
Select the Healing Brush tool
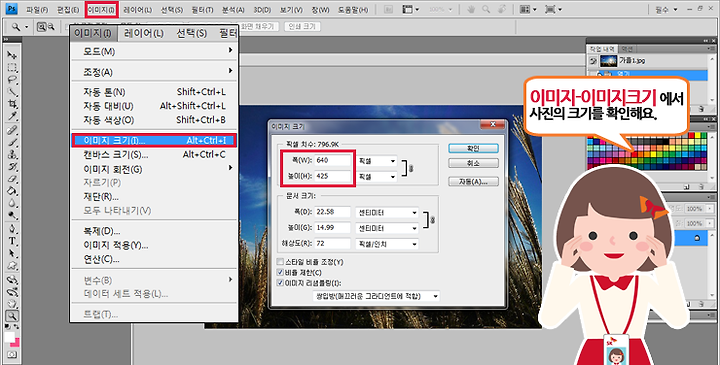[12, 130]
